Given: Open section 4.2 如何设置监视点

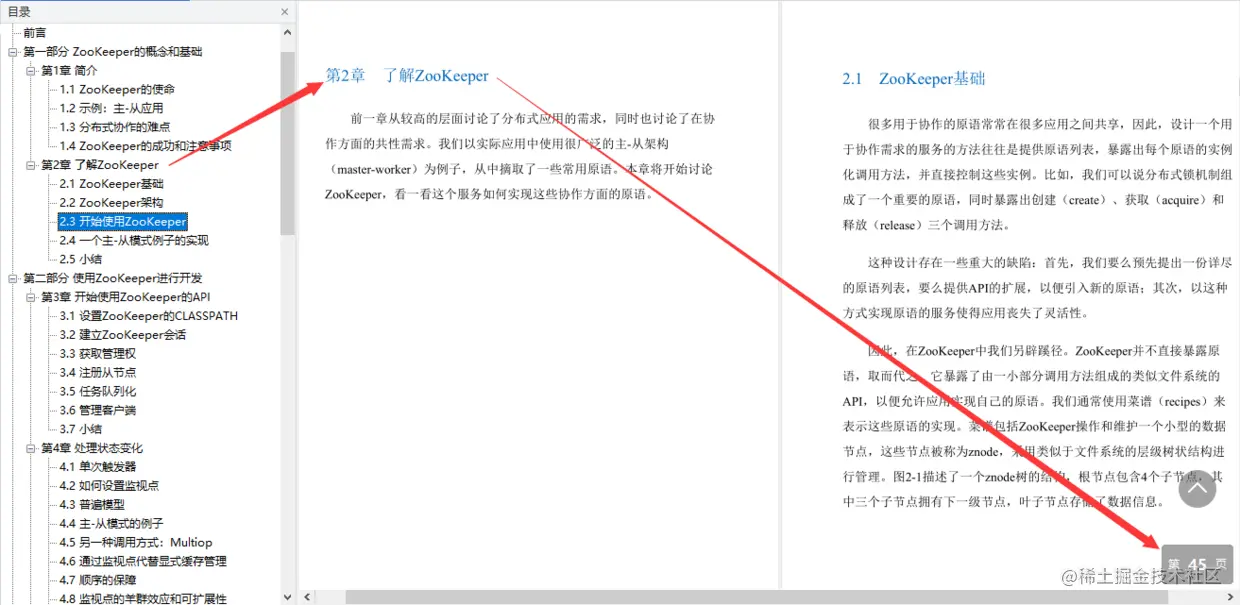Looking at the screenshot, I should pos(108,486).
